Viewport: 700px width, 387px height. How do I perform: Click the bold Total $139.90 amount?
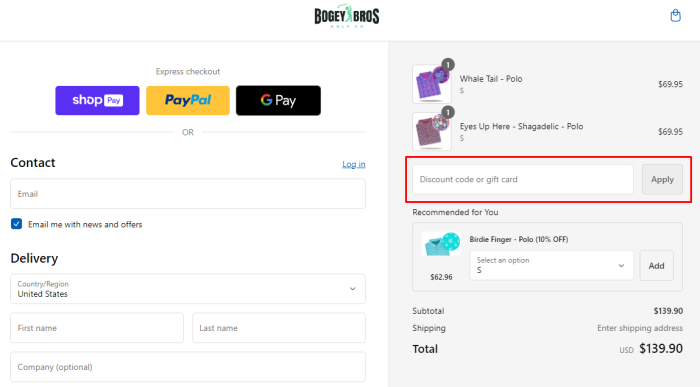pyautogui.click(x=661, y=349)
